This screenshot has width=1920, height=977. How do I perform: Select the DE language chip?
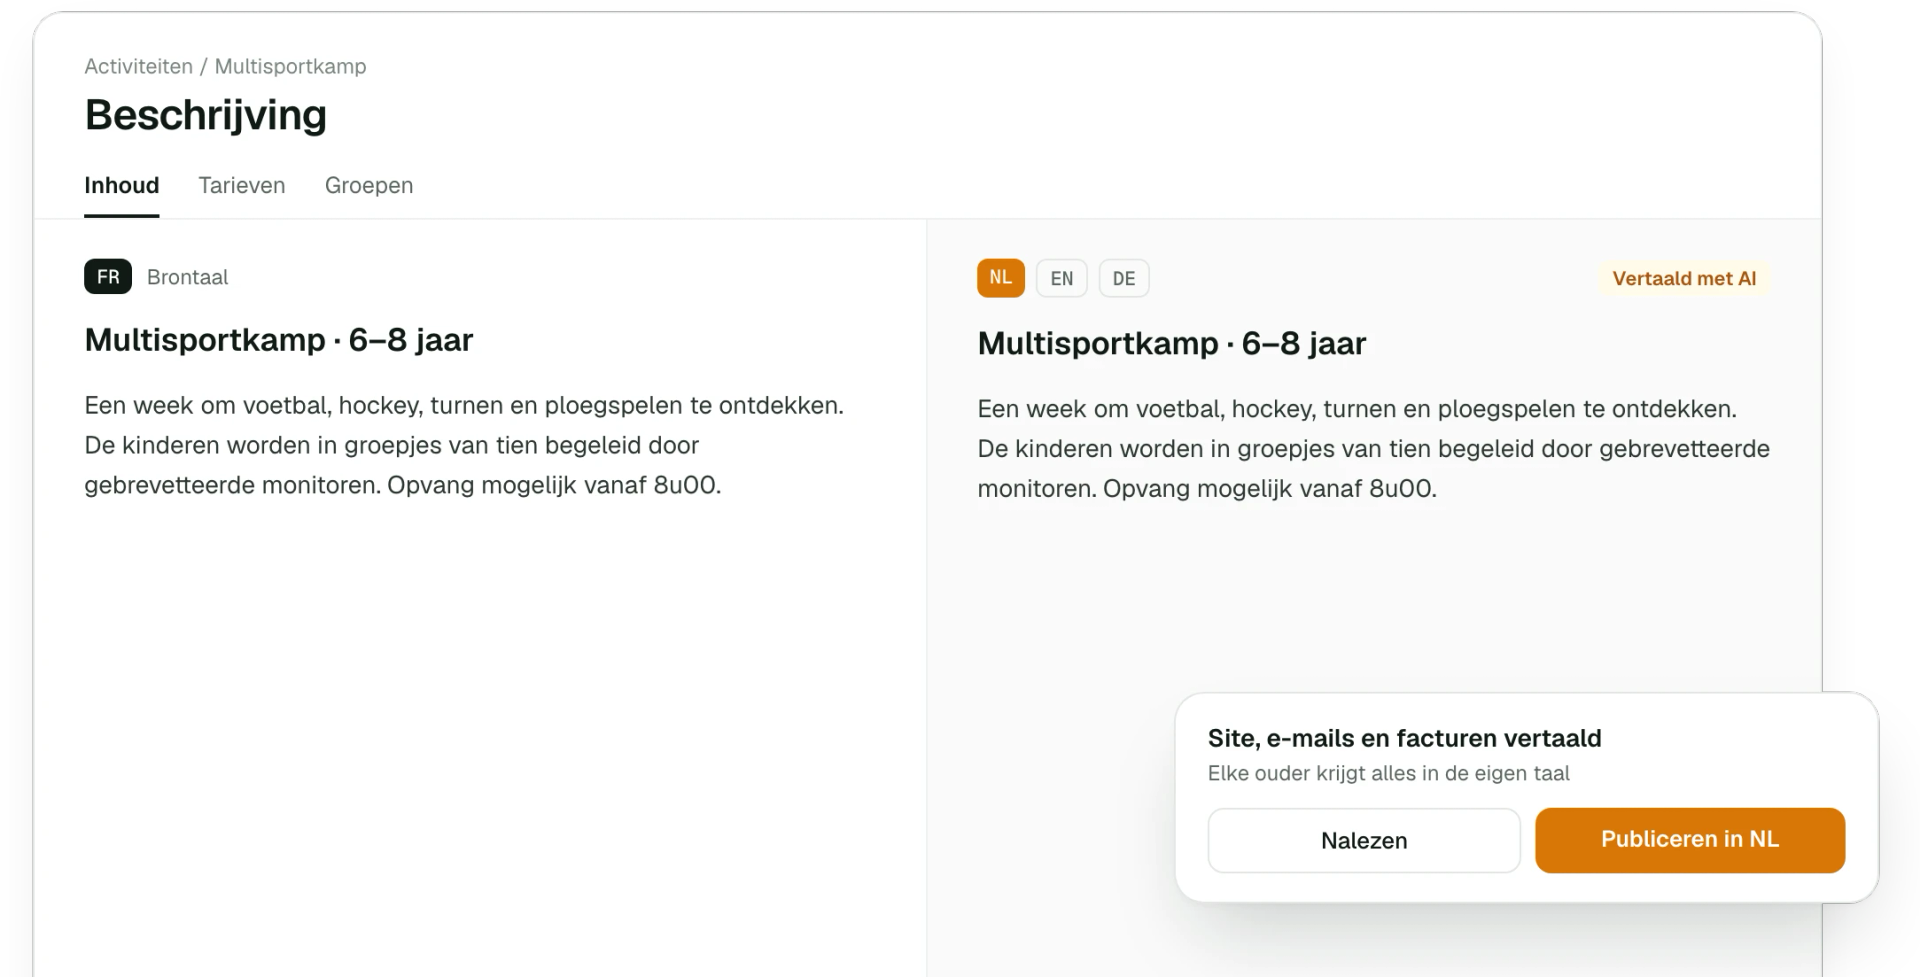tap(1124, 278)
